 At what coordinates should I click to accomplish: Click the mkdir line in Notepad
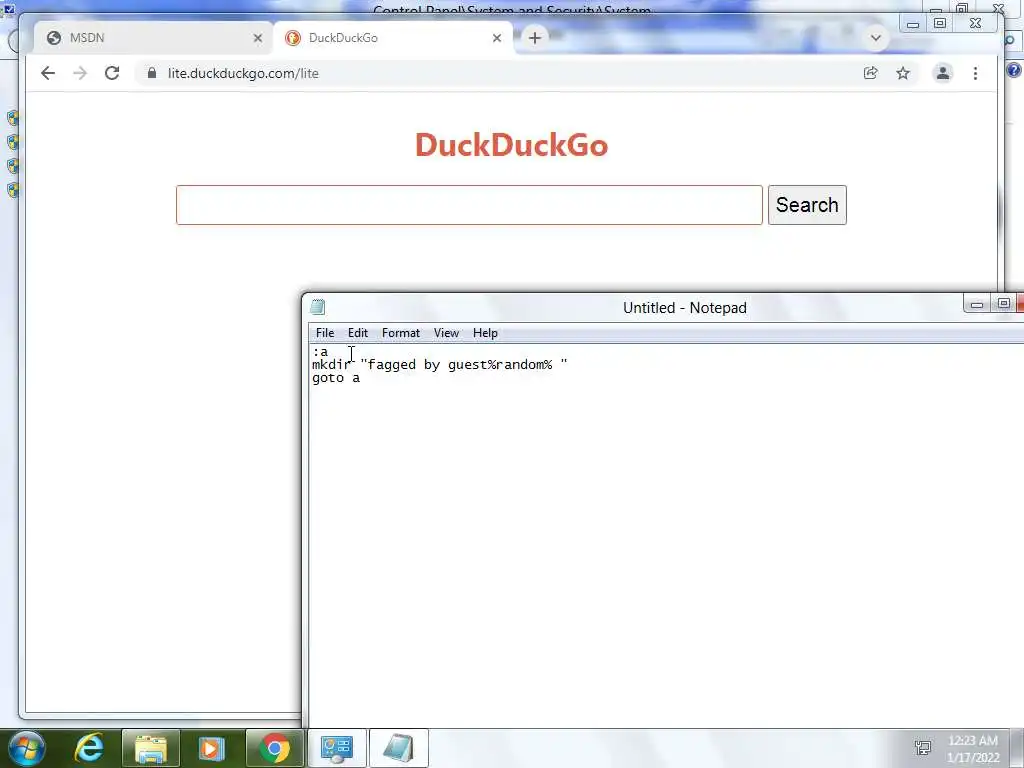coord(440,365)
